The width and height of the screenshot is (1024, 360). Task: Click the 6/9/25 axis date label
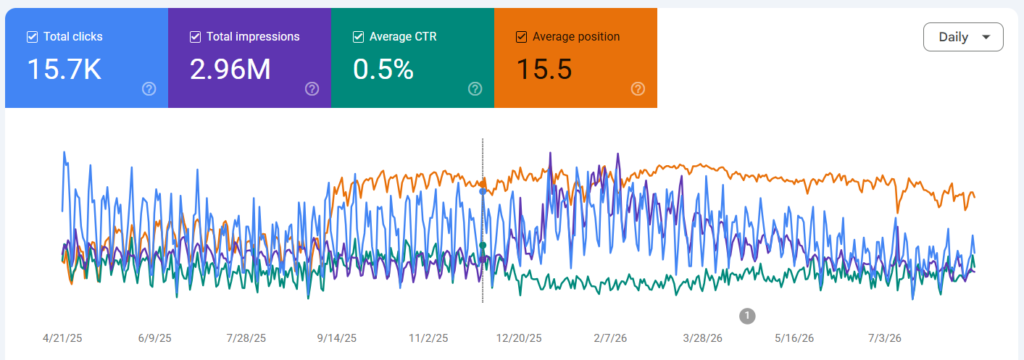click(x=155, y=338)
